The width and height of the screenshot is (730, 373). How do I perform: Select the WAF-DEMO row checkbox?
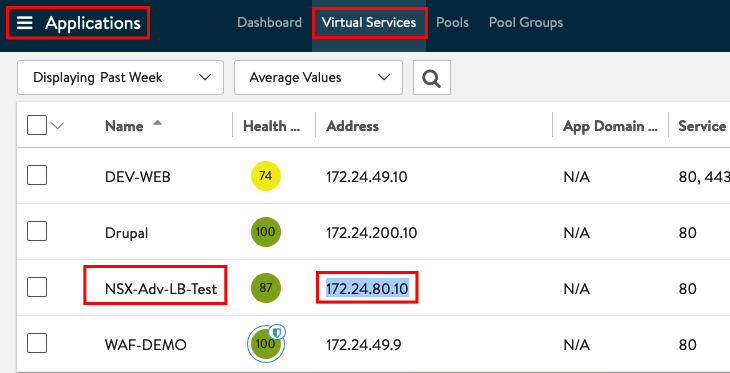(37, 343)
